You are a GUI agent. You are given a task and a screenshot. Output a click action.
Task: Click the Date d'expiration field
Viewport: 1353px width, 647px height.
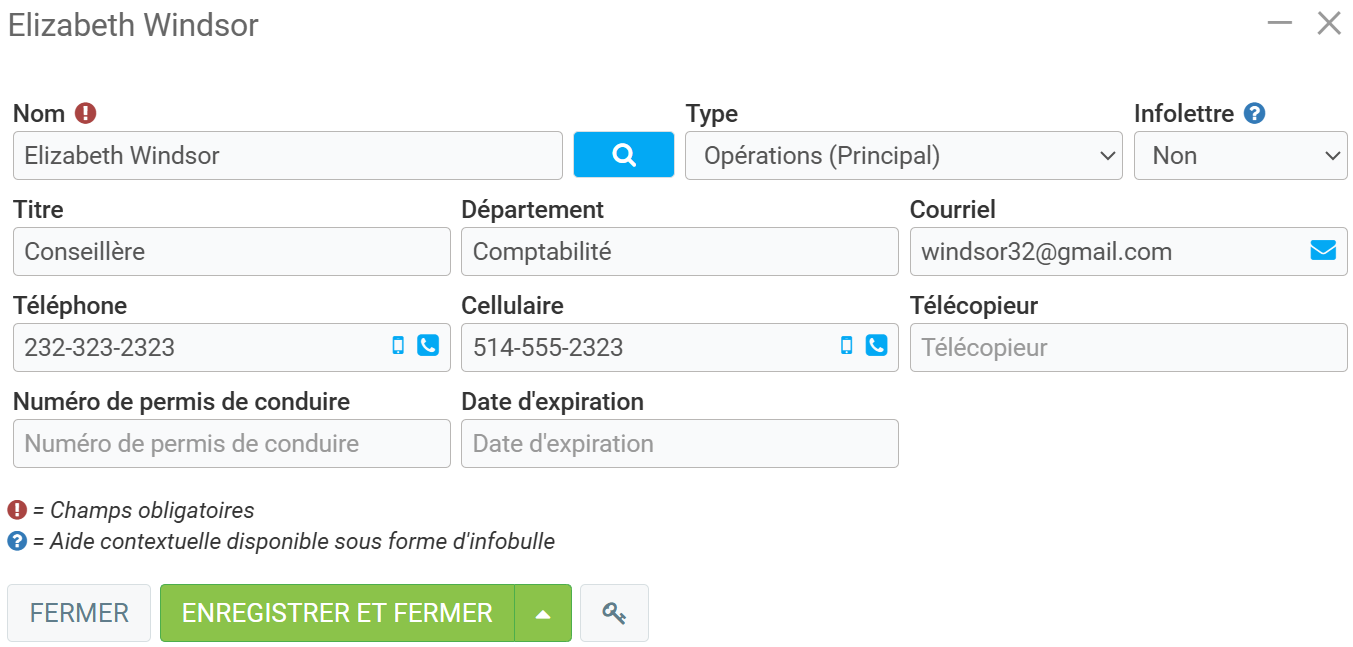point(679,444)
